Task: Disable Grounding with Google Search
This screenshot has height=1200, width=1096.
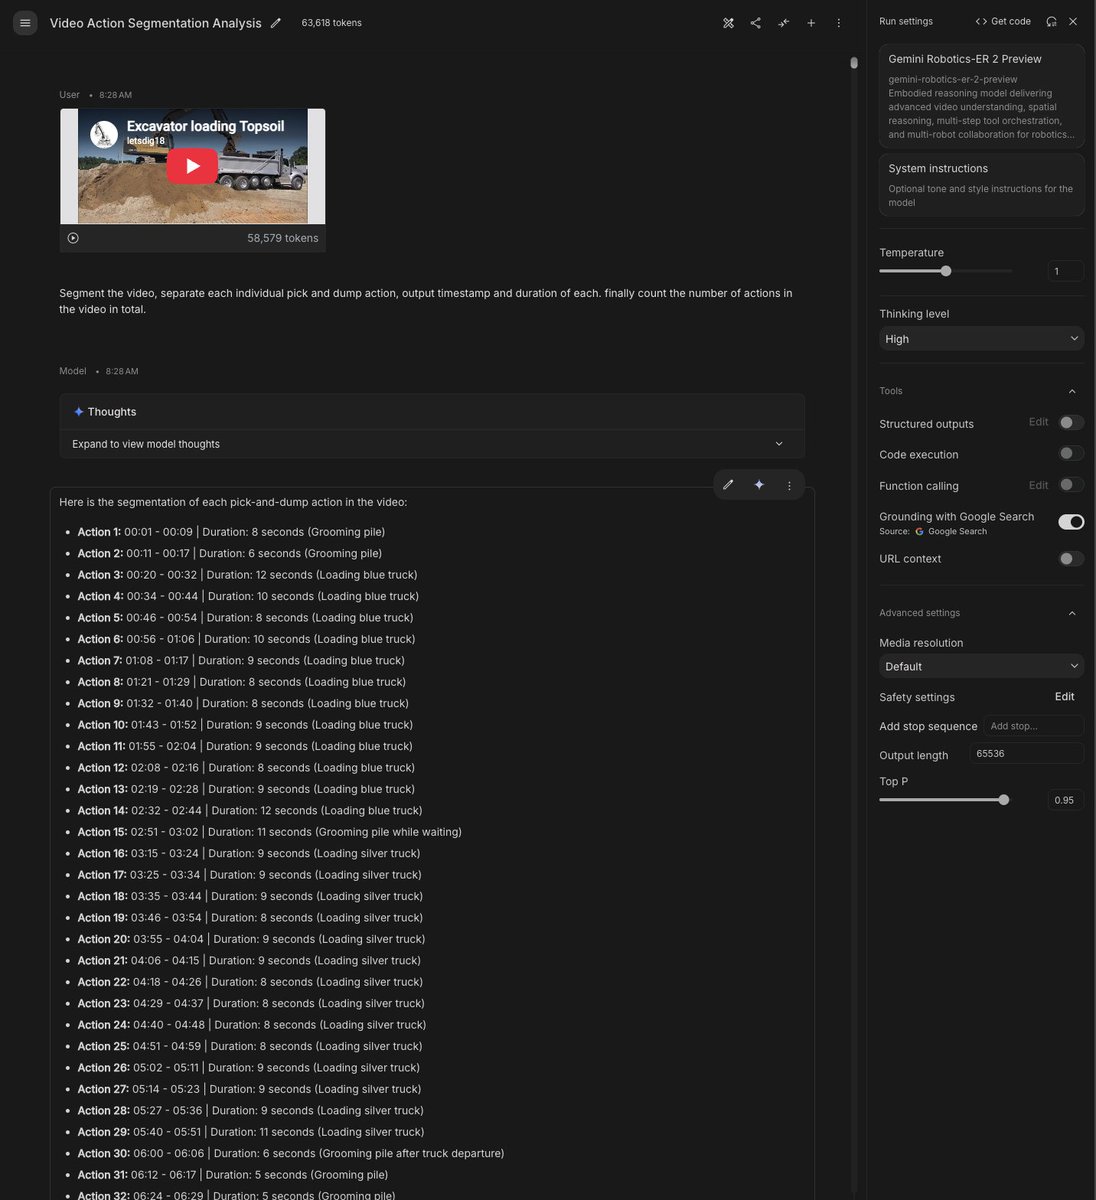Action: click(x=1071, y=522)
